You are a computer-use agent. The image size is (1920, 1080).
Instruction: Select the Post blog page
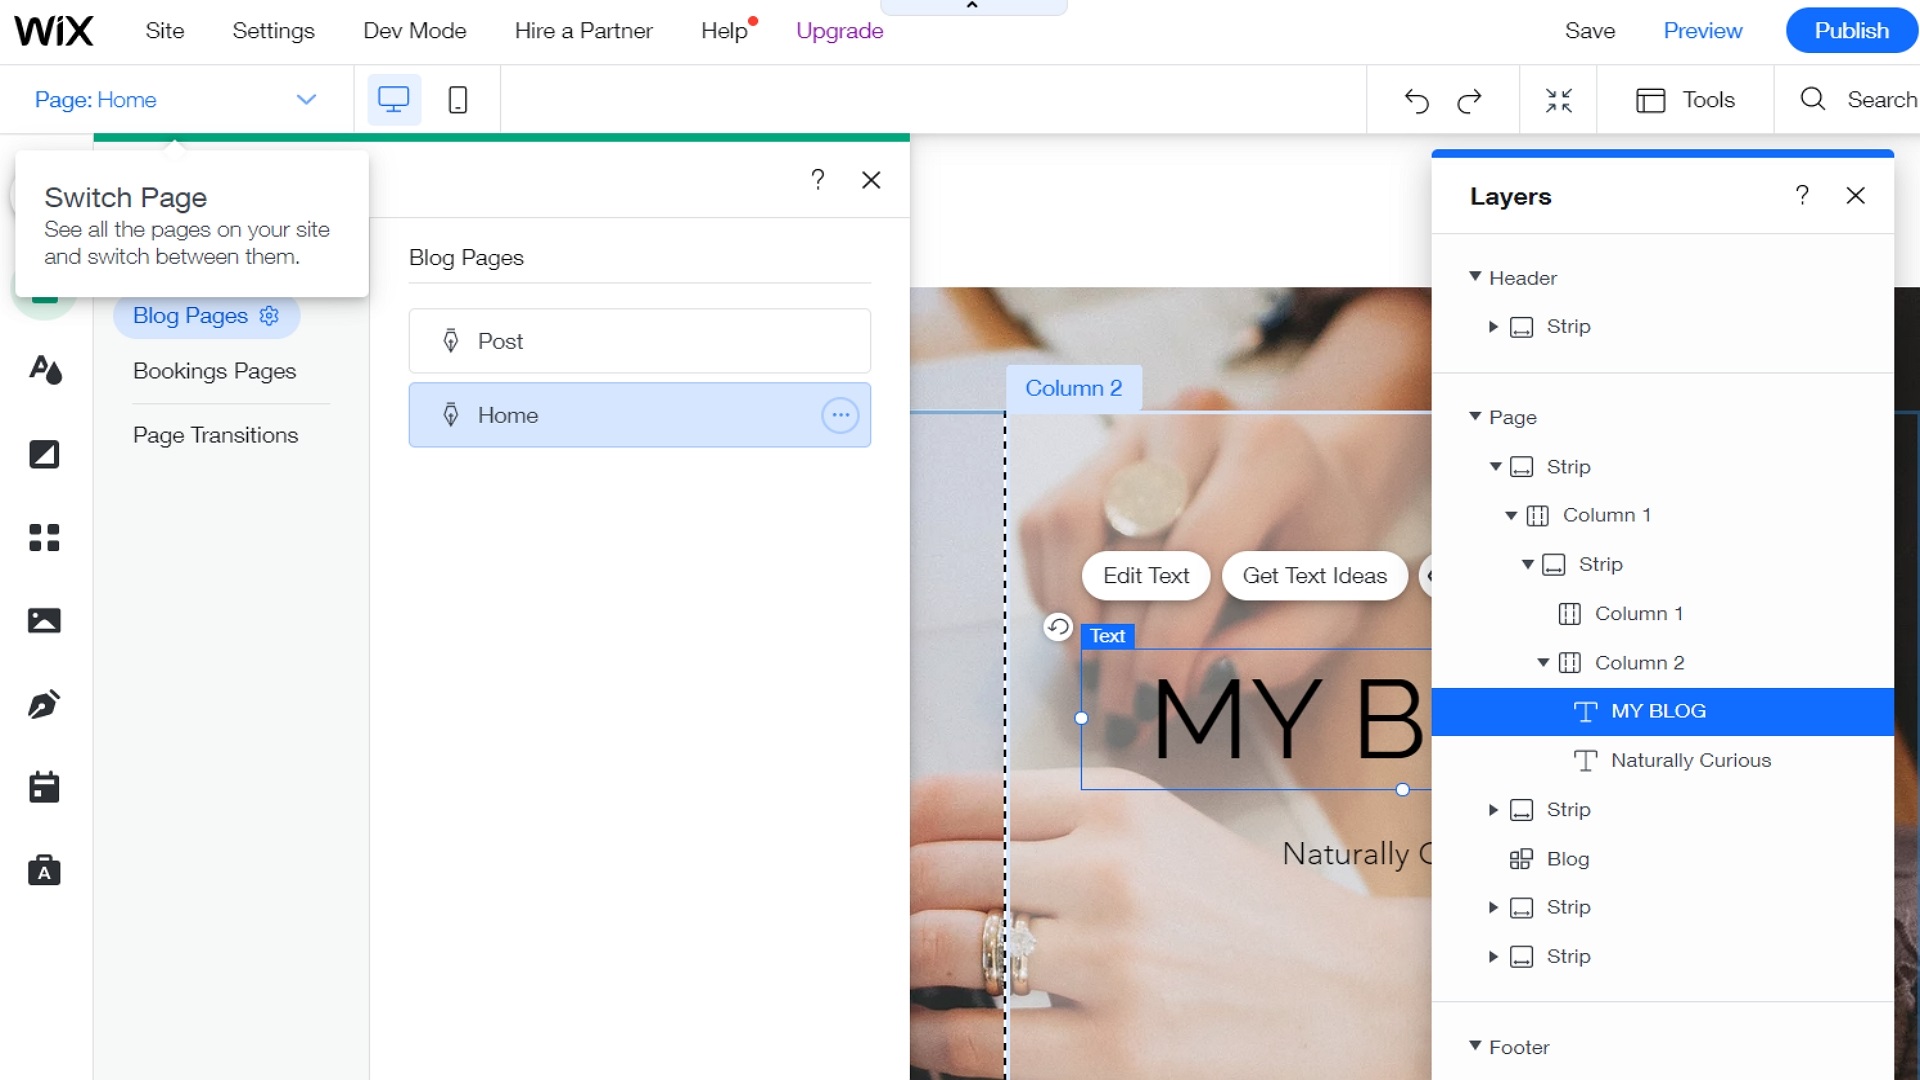click(x=640, y=341)
